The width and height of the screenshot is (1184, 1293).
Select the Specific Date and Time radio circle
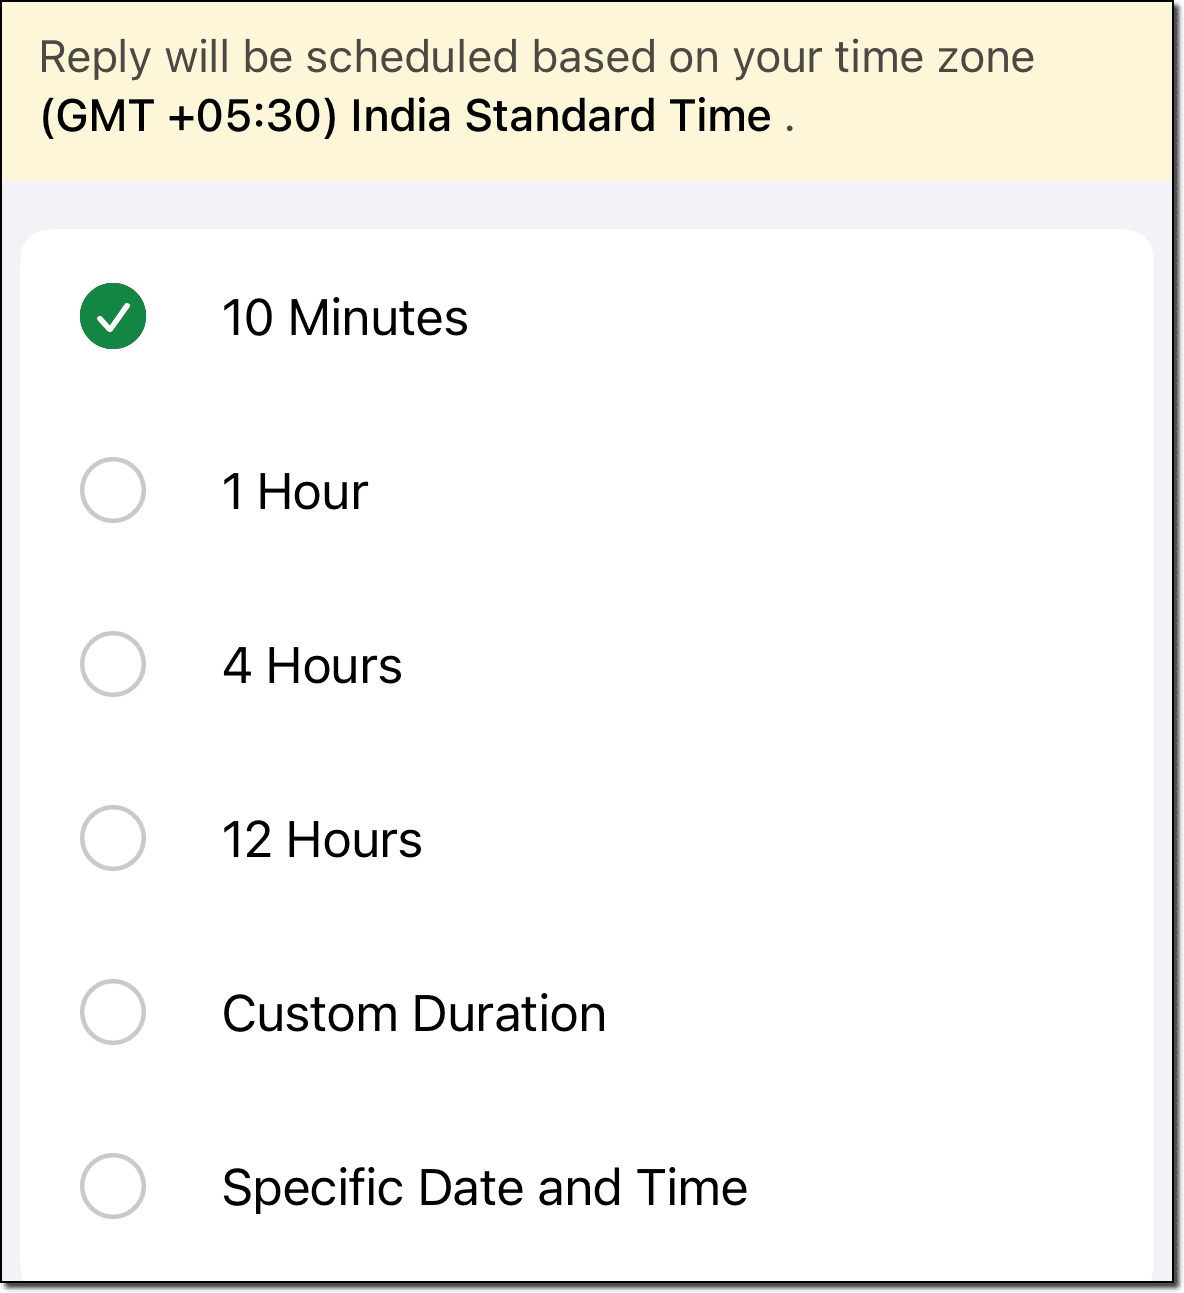point(113,1186)
